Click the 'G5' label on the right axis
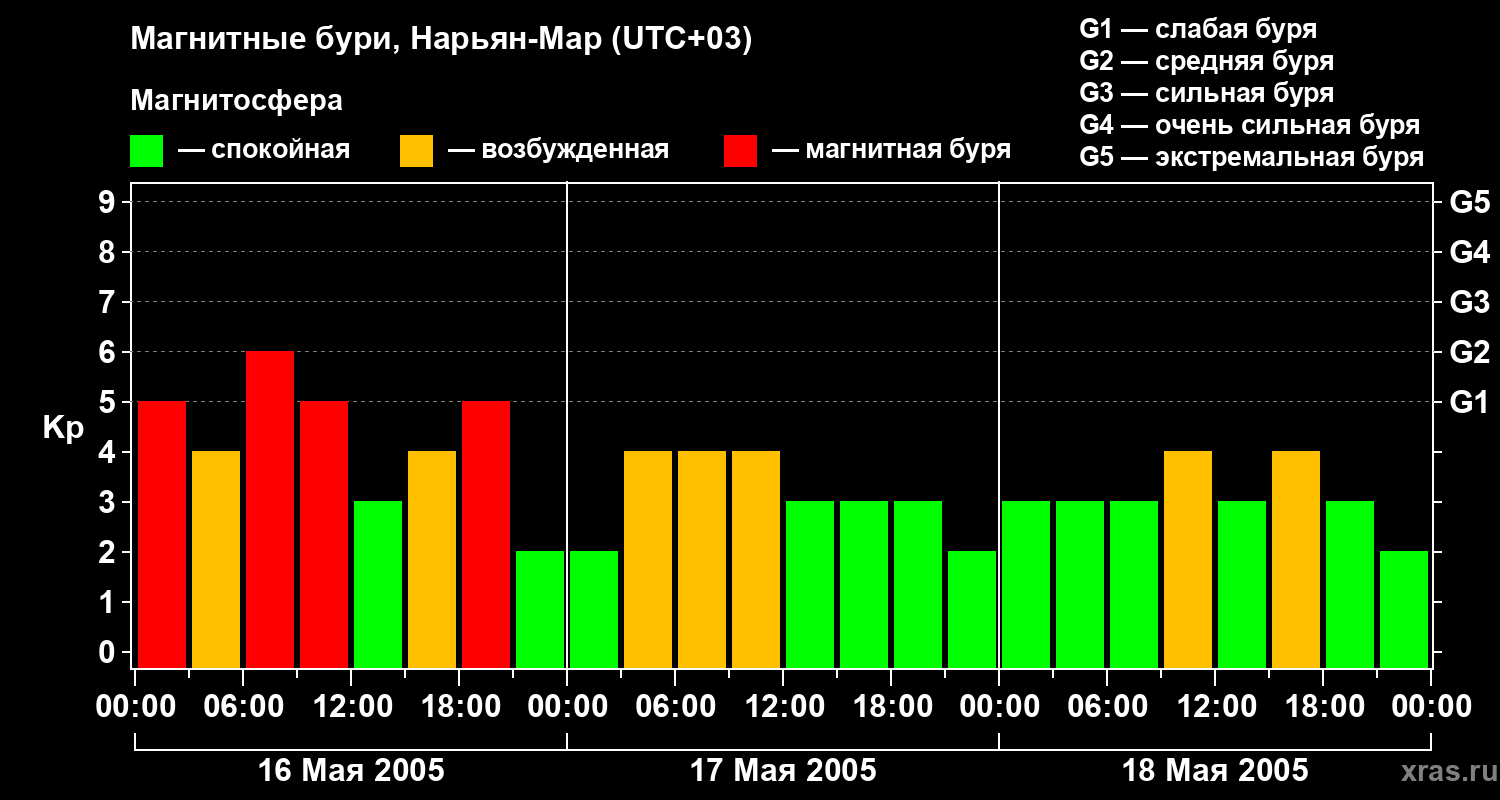This screenshot has width=1500, height=800. coord(1469,203)
